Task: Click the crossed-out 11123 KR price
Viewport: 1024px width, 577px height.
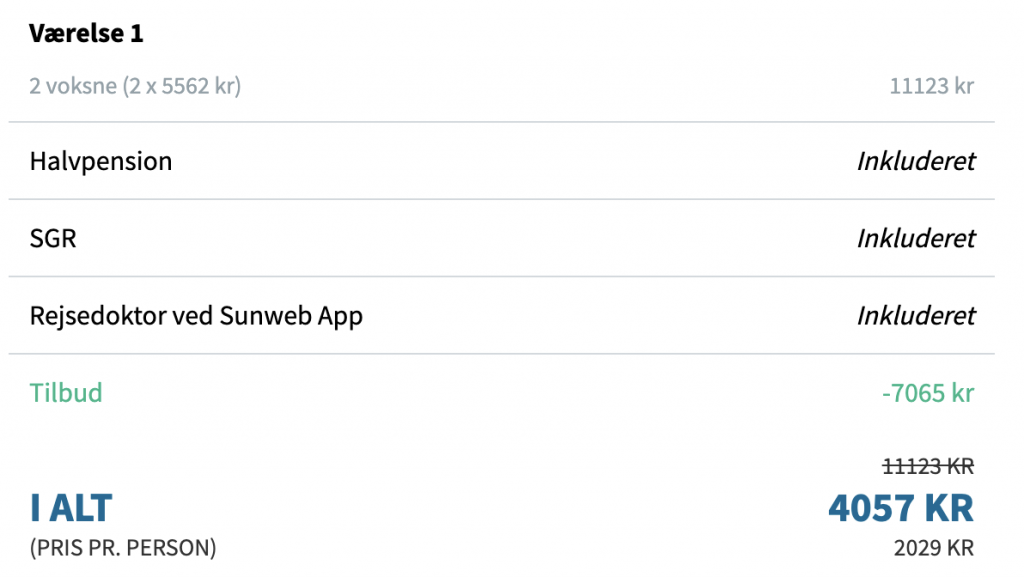Action: click(928, 466)
